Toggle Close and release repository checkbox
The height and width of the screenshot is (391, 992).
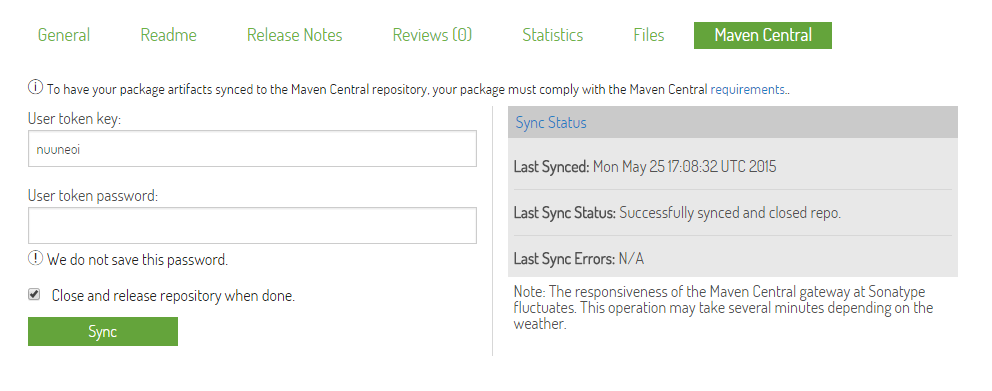point(34,294)
